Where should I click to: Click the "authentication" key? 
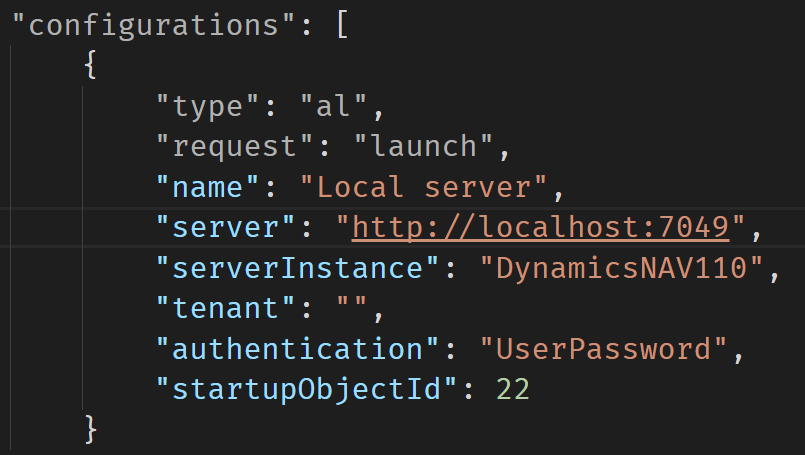pos(298,349)
